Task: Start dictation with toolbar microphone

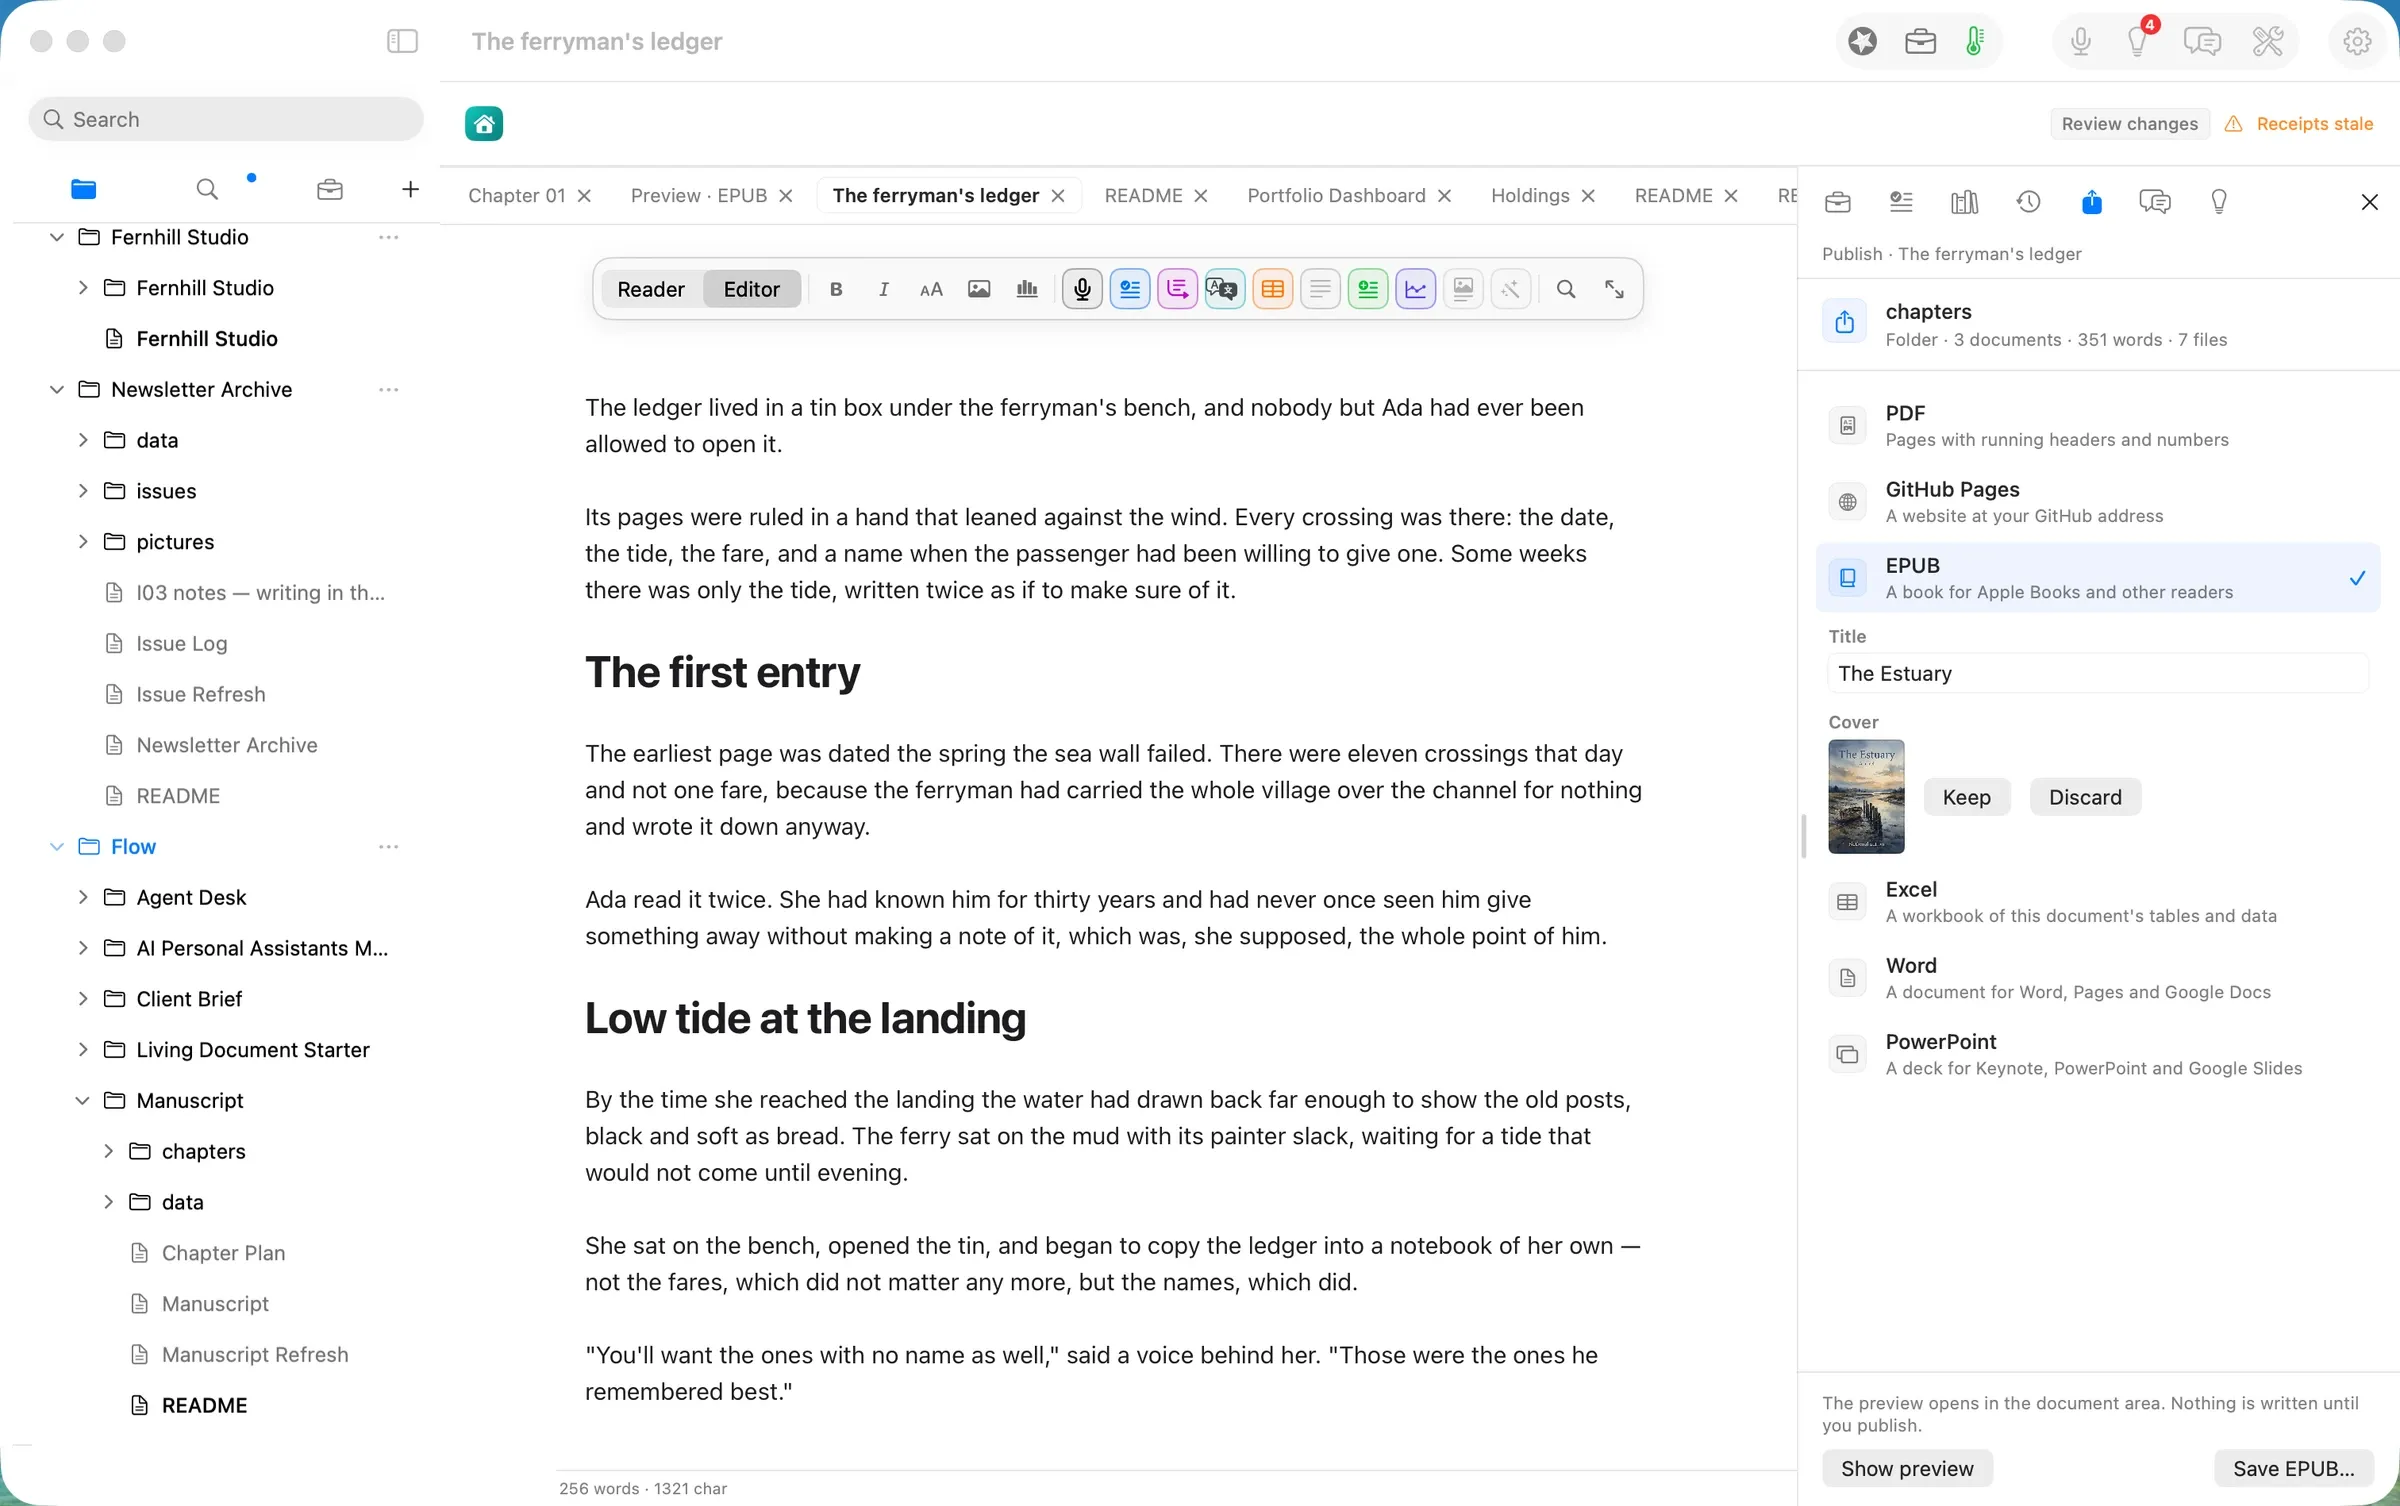Action: tap(1082, 289)
